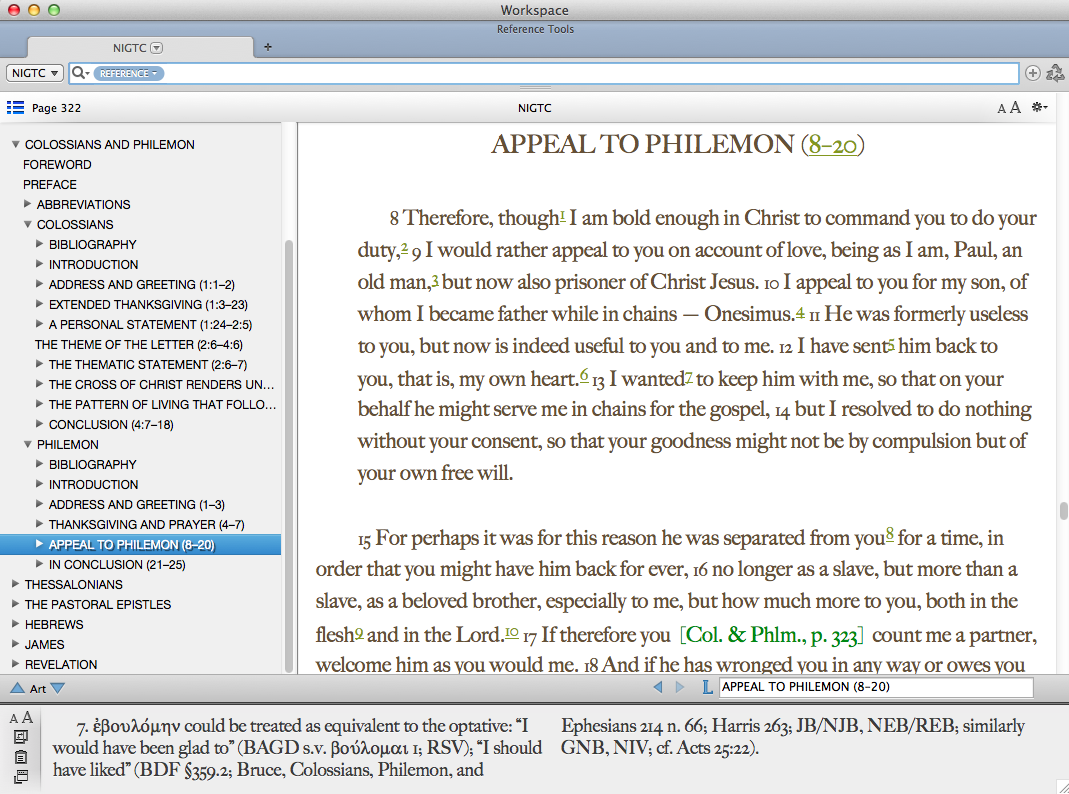Go to previous section with left arrow
The width and height of the screenshot is (1069, 794).
(x=658, y=687)
